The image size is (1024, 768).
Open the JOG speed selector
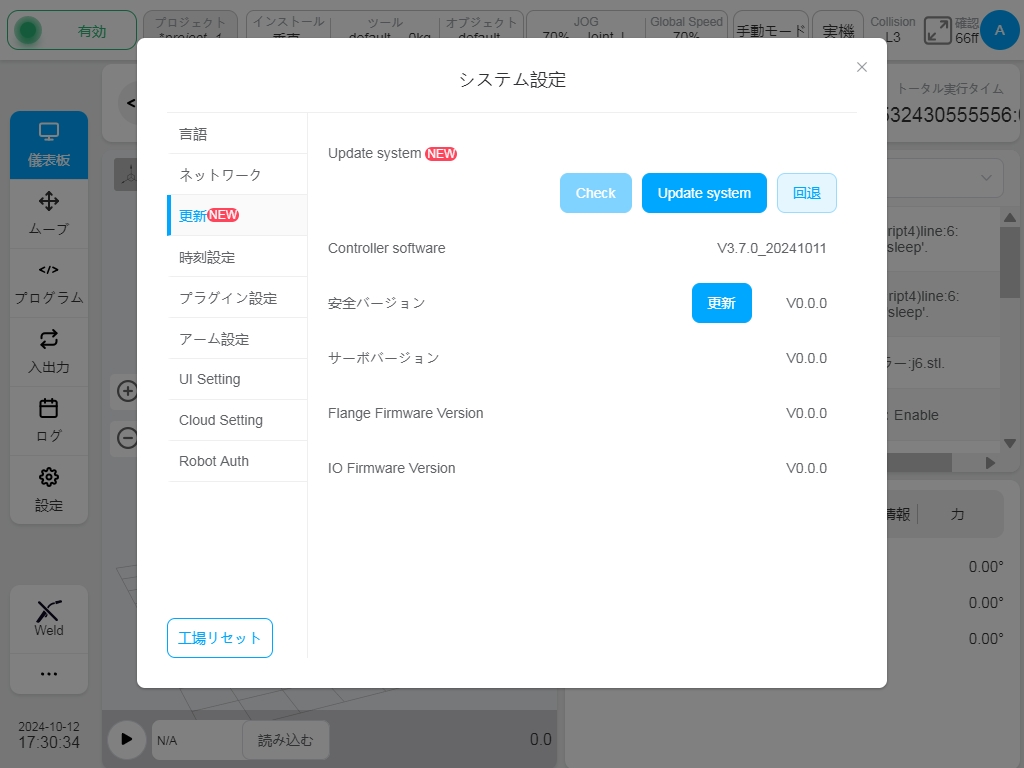point(586,29)
